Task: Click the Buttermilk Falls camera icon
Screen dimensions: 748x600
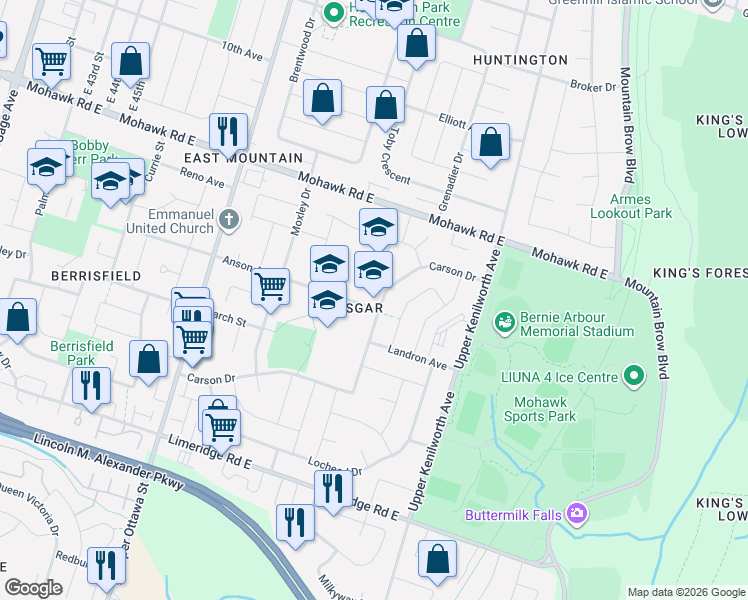Action: [577, 514]
